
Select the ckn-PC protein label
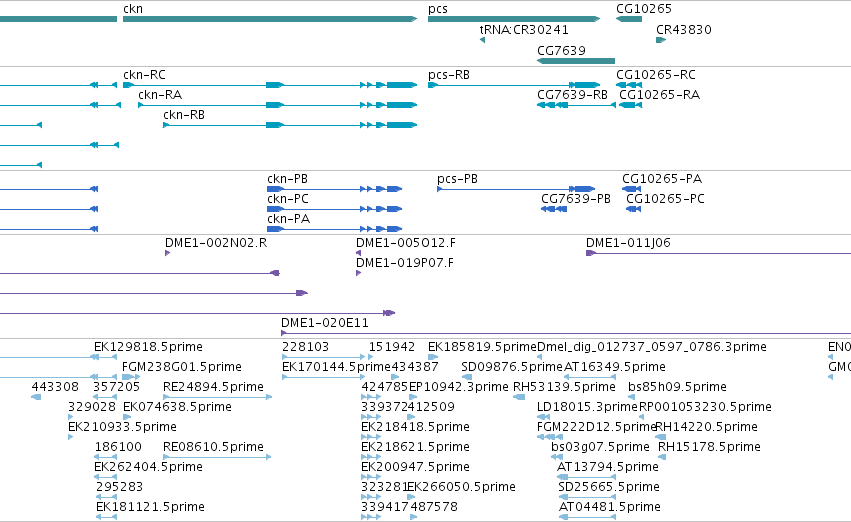288,199
